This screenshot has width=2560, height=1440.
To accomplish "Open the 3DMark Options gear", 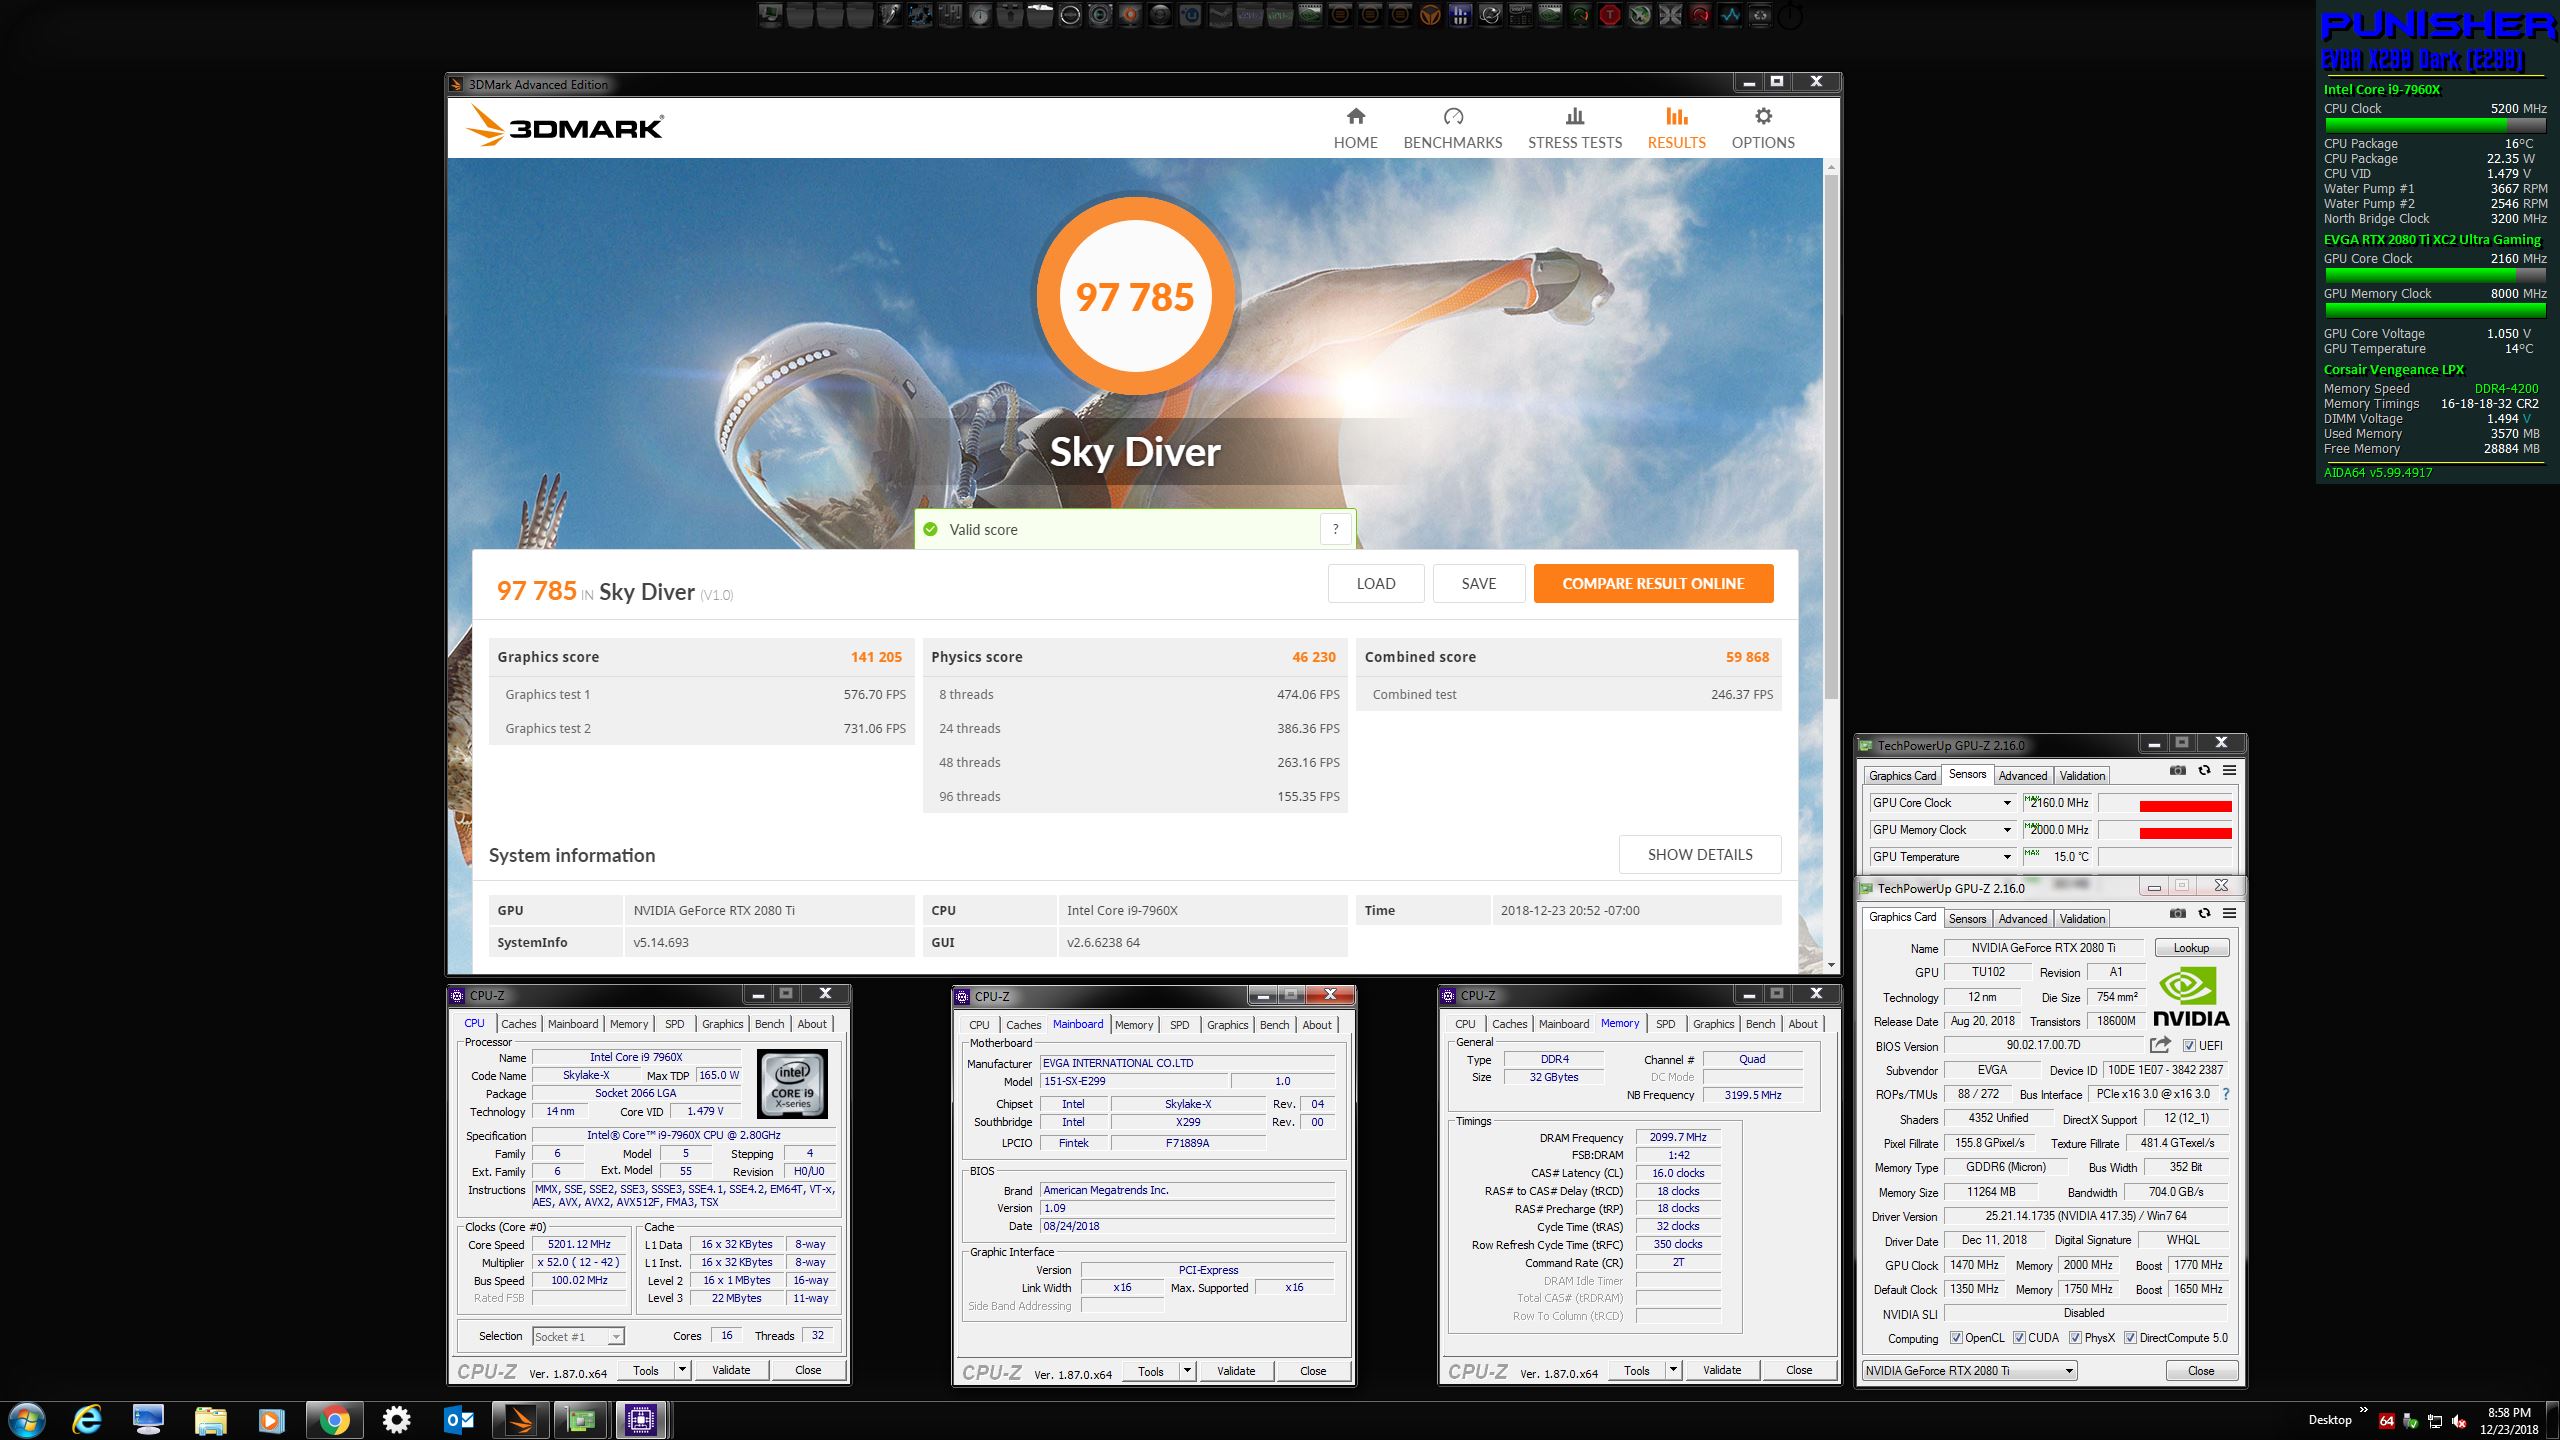I will pyautogui.click(x=1762, y=129).
